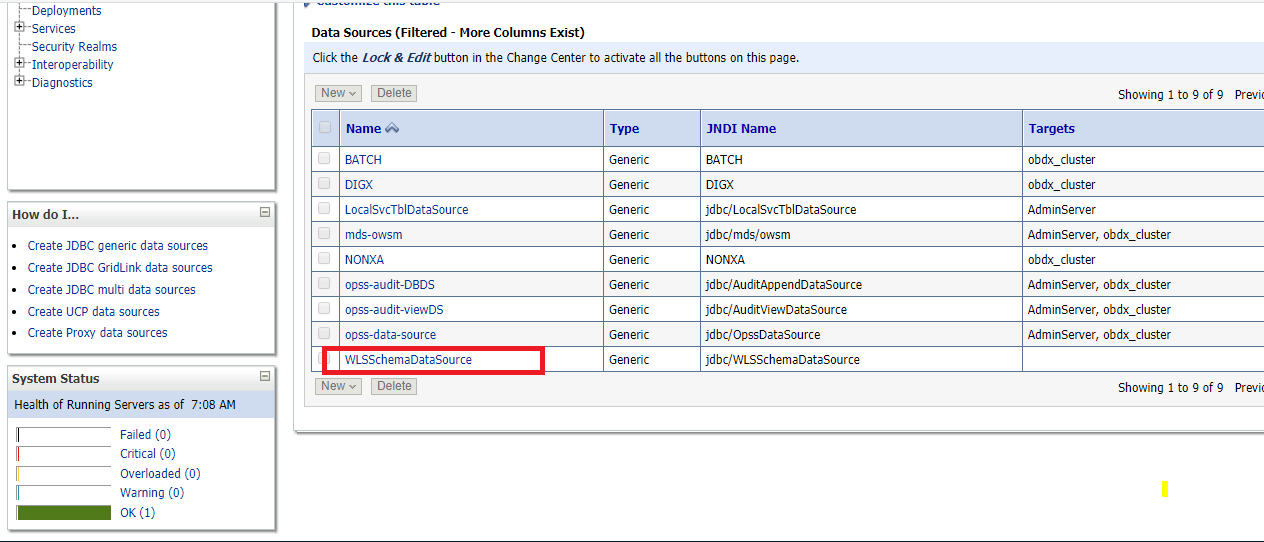Check the LocalSvcTblDataSource row checkbox
Image resolution: width=1264 pixels, height=542 pixels.
[x=324, y=208]
